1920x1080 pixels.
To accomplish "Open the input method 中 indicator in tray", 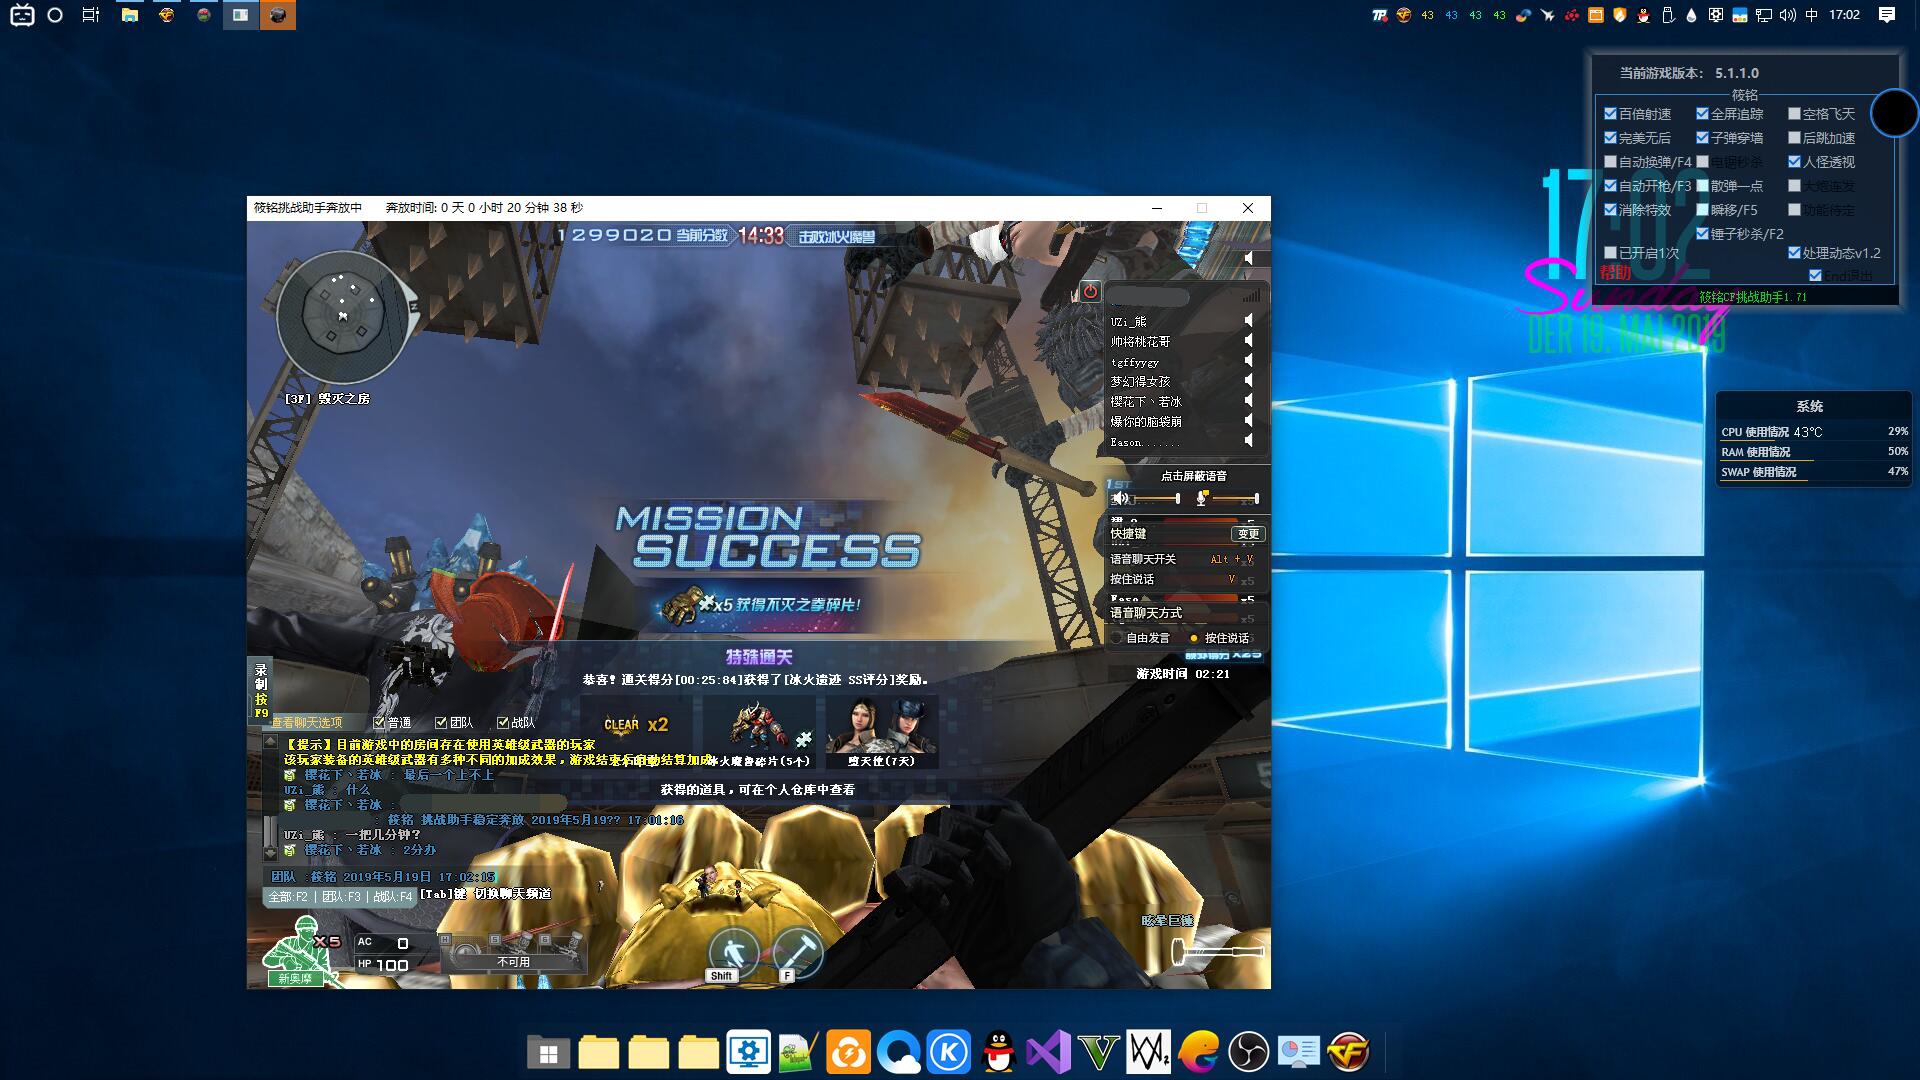I will pos(1812,15).
